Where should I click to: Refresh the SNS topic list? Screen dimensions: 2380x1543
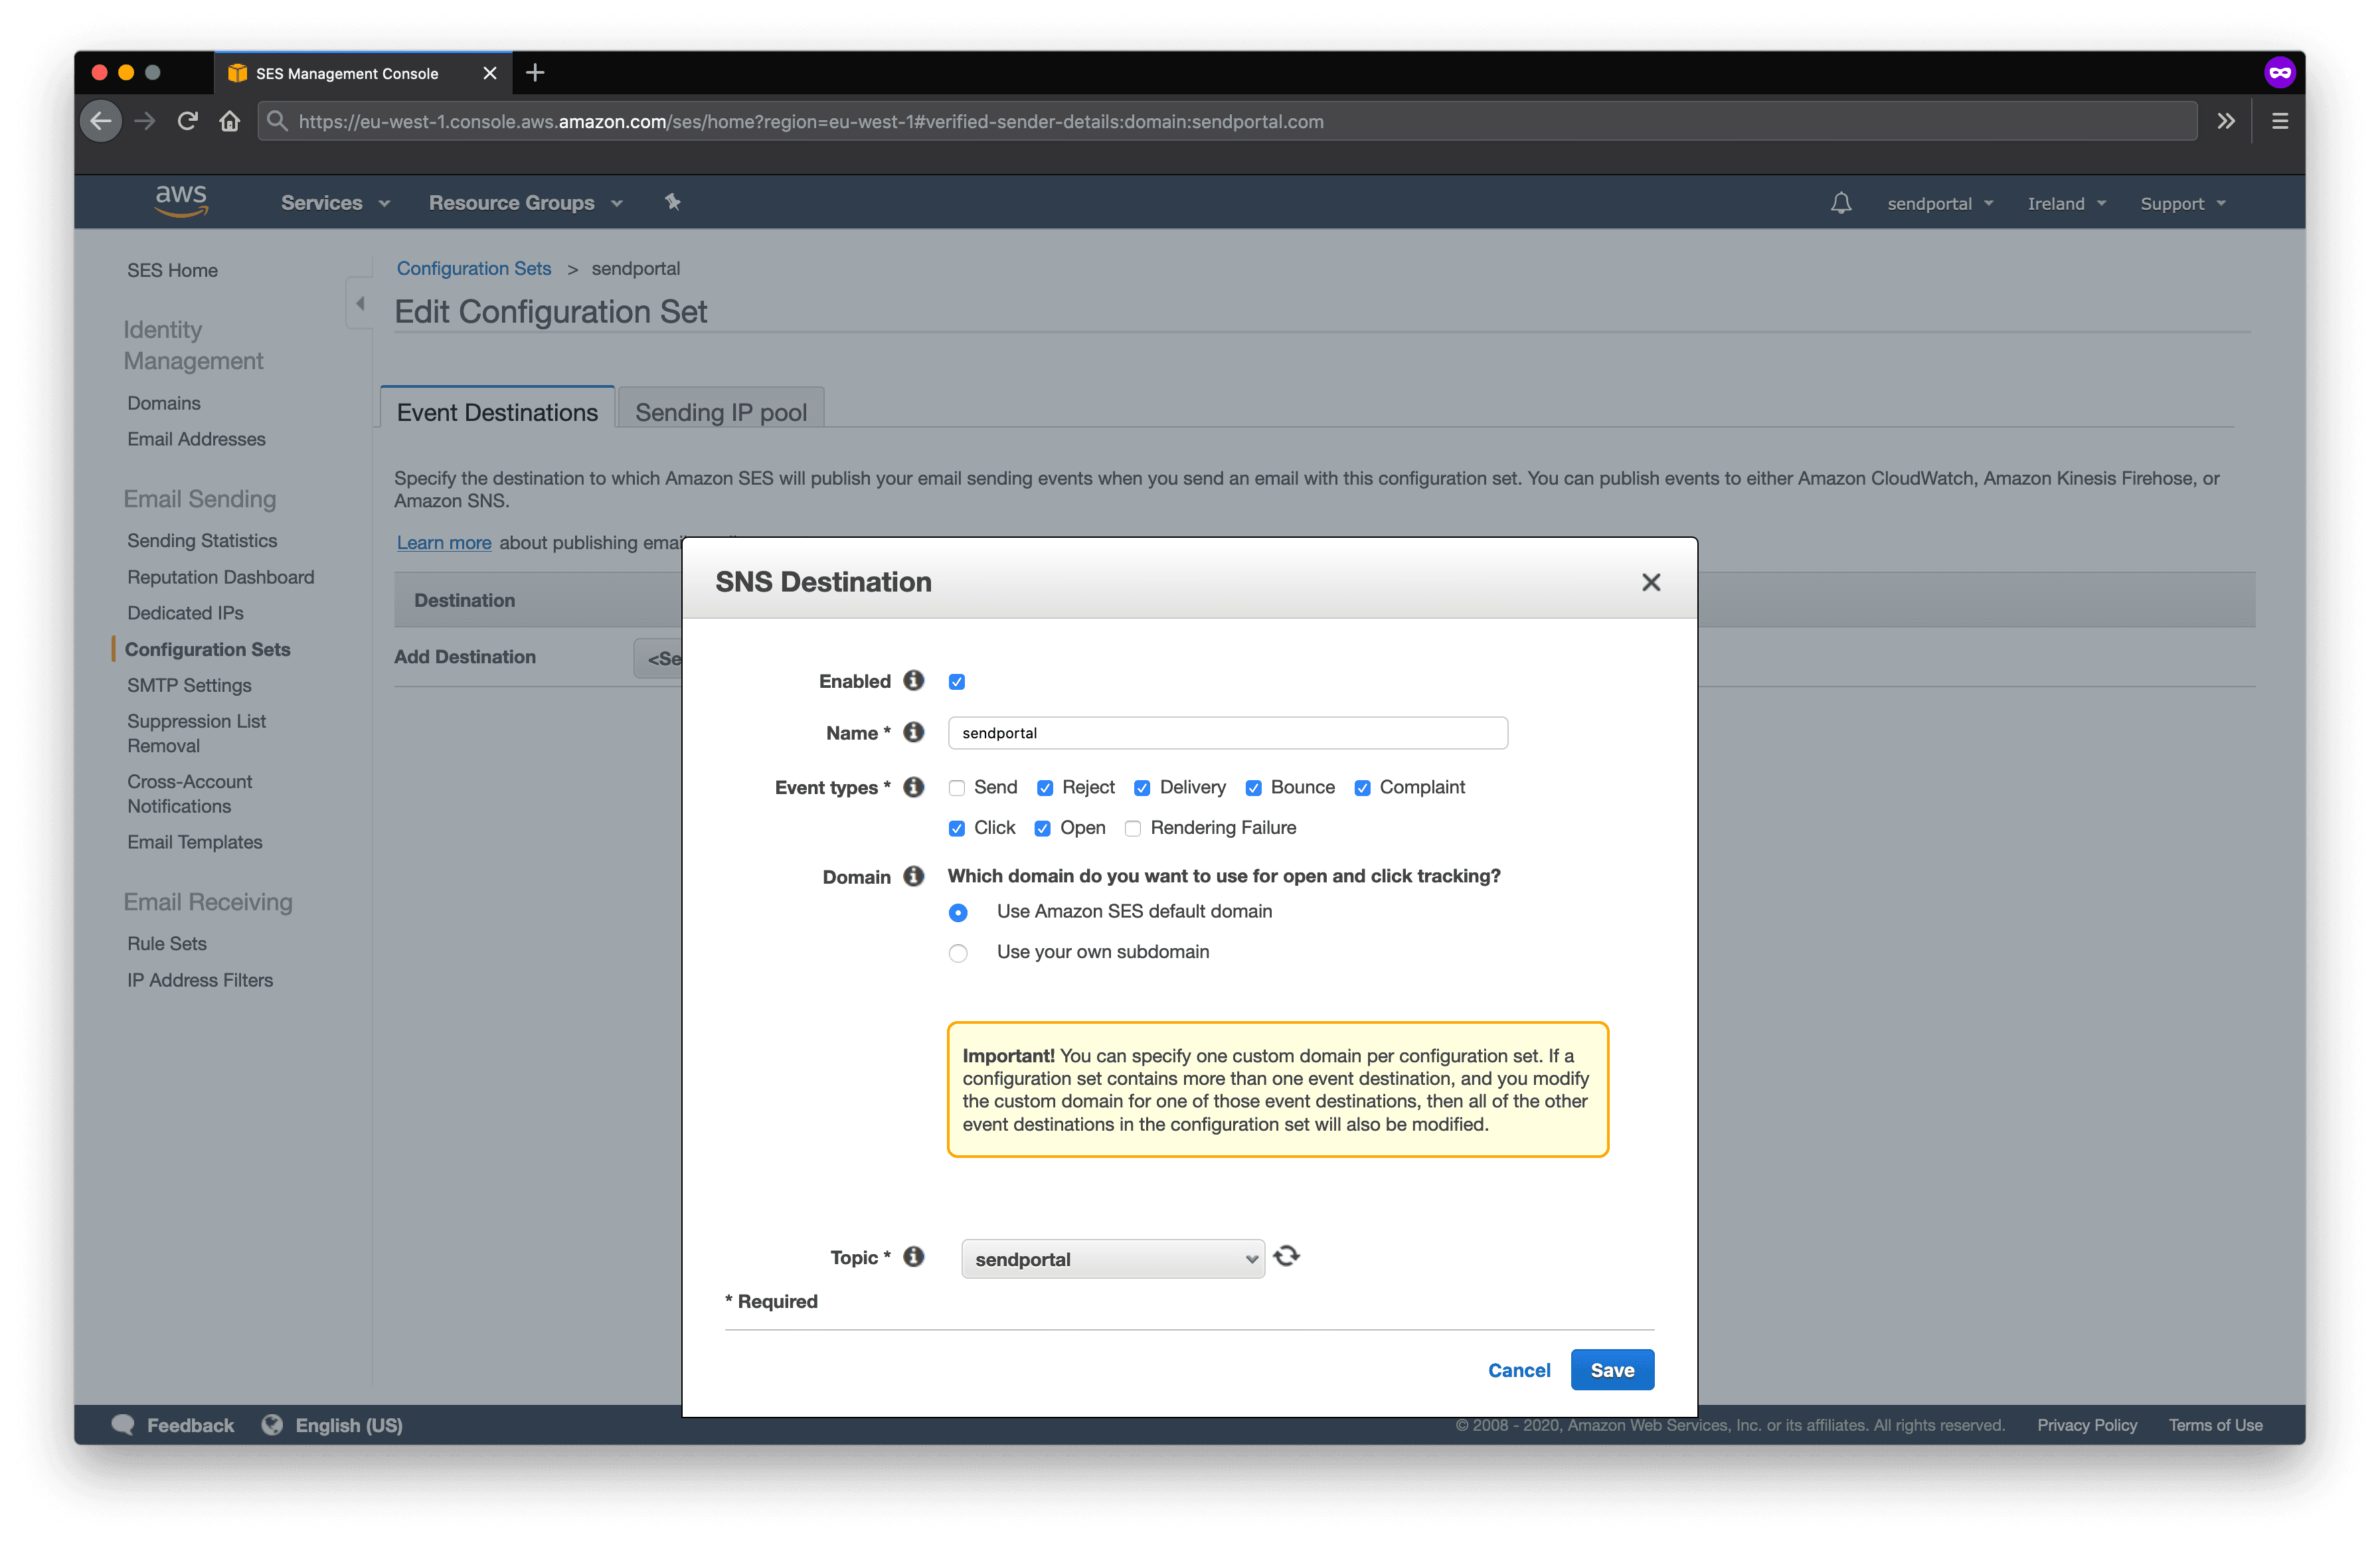(x=1287, y=1257)
